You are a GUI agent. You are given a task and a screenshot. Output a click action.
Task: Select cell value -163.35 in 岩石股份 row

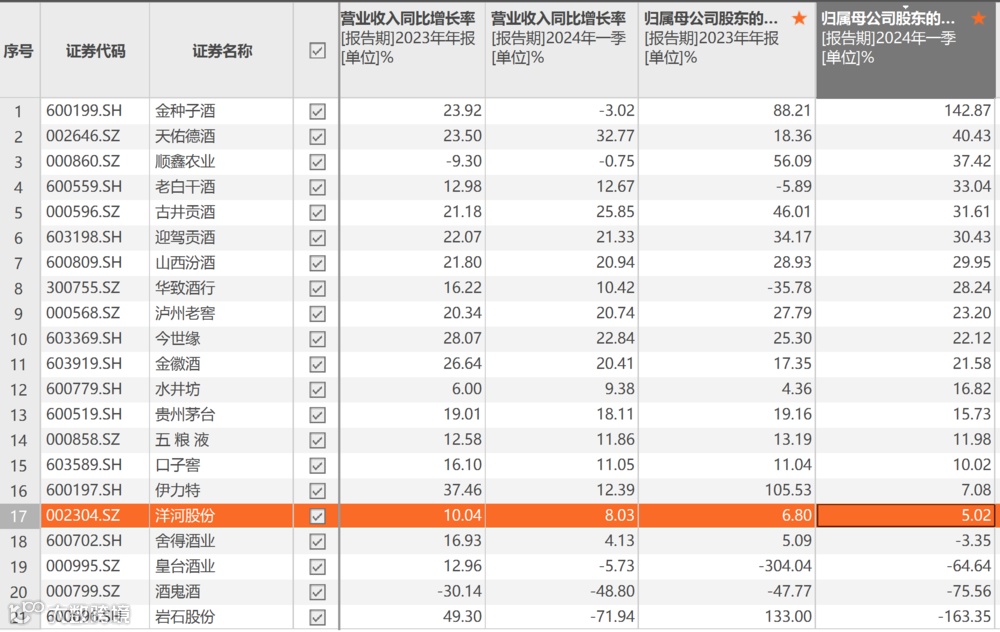point(964,617)
